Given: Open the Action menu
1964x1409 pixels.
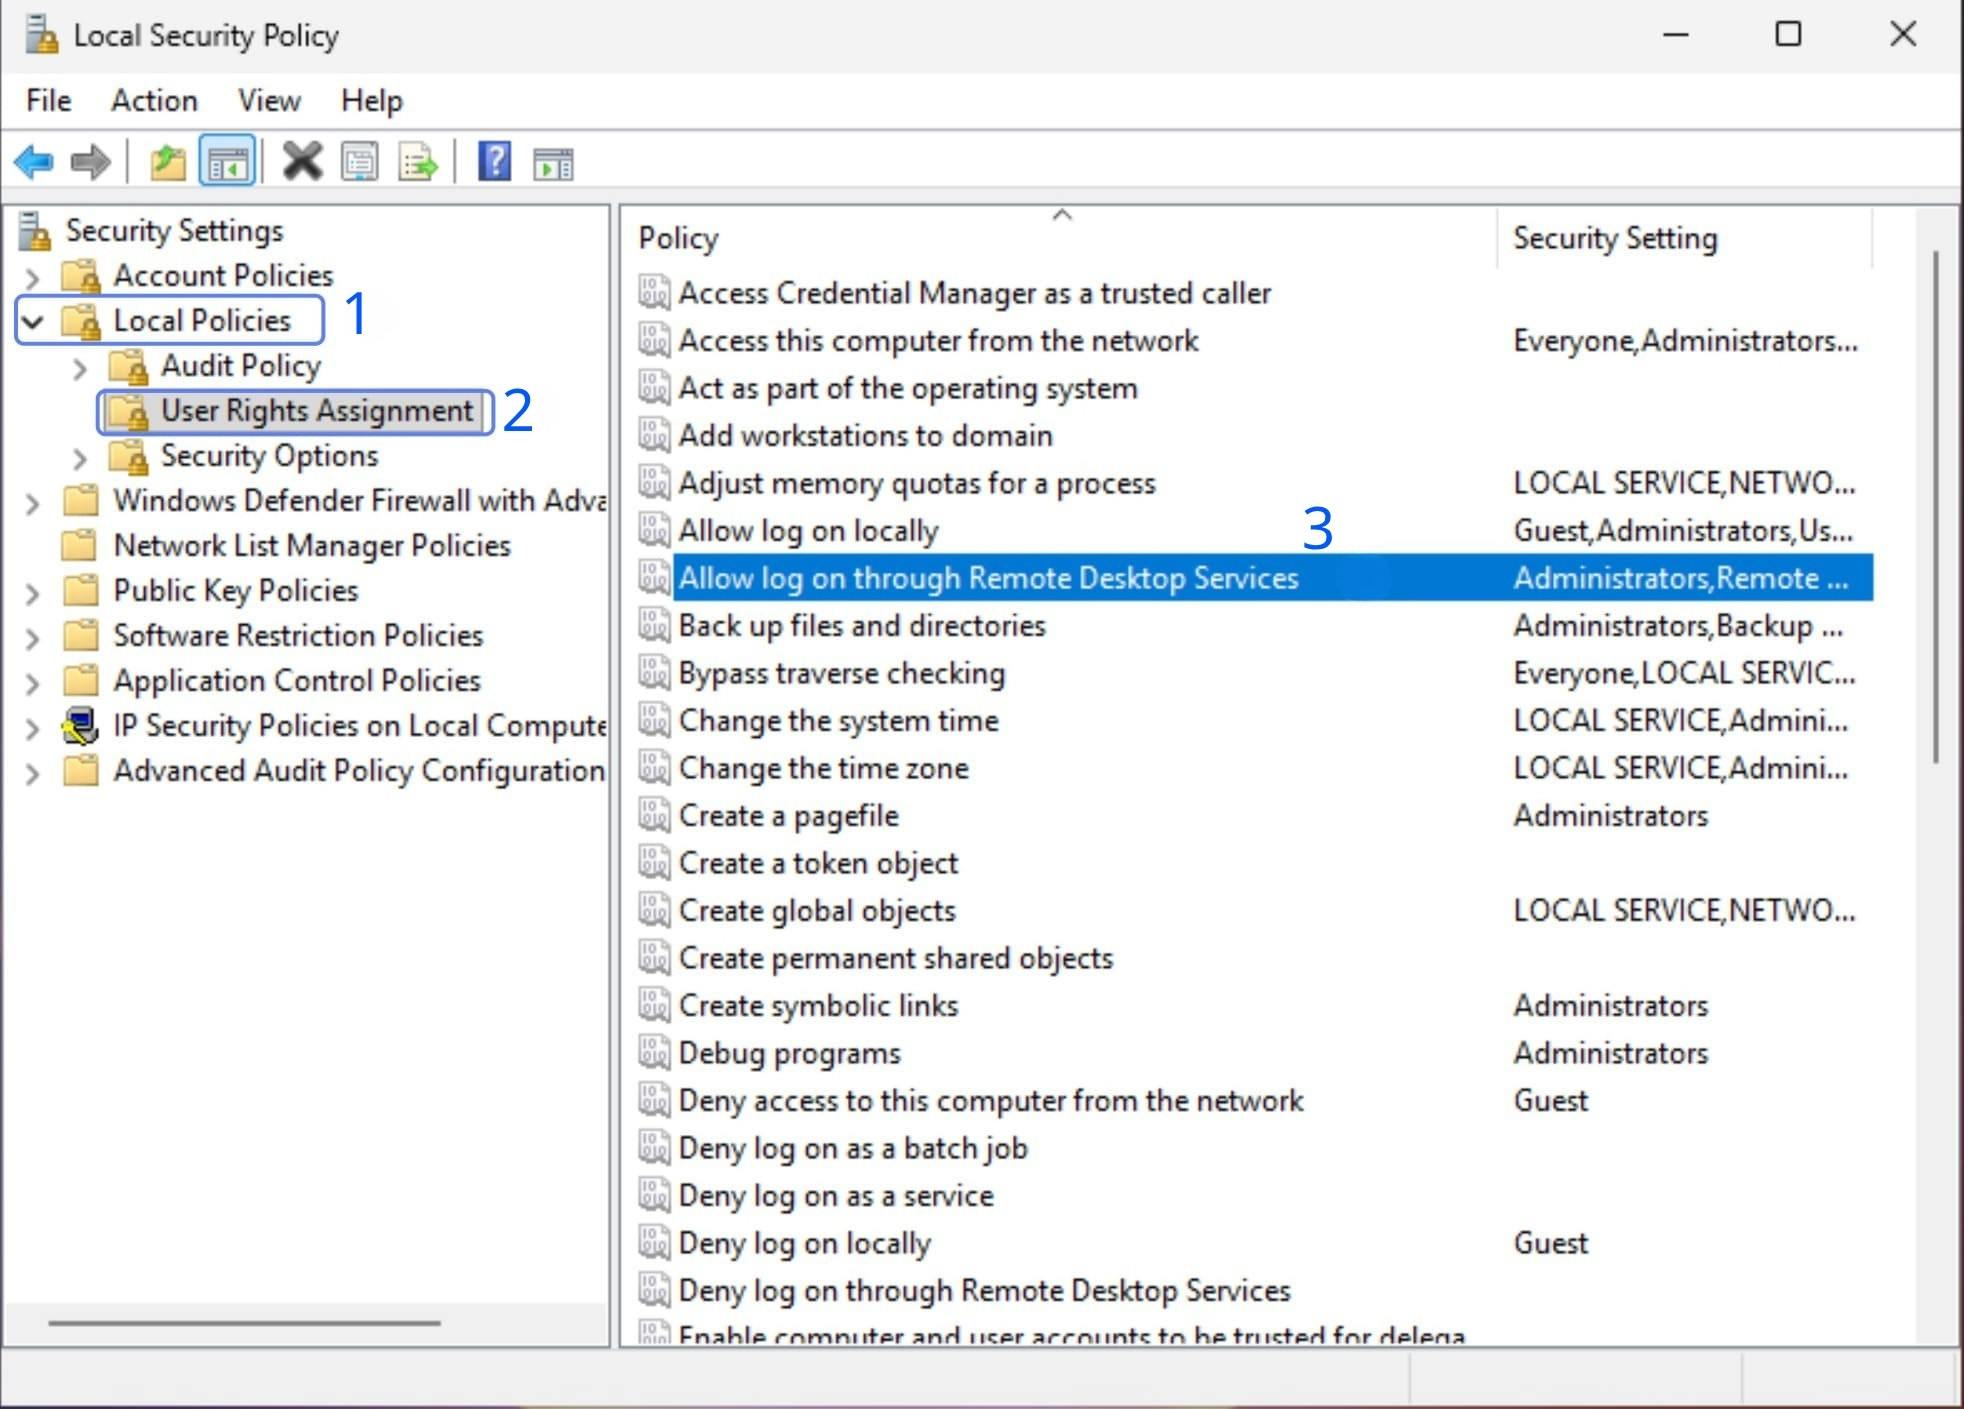Looking at the screenshot, I should pyautogui.click(x=154, y=100).
